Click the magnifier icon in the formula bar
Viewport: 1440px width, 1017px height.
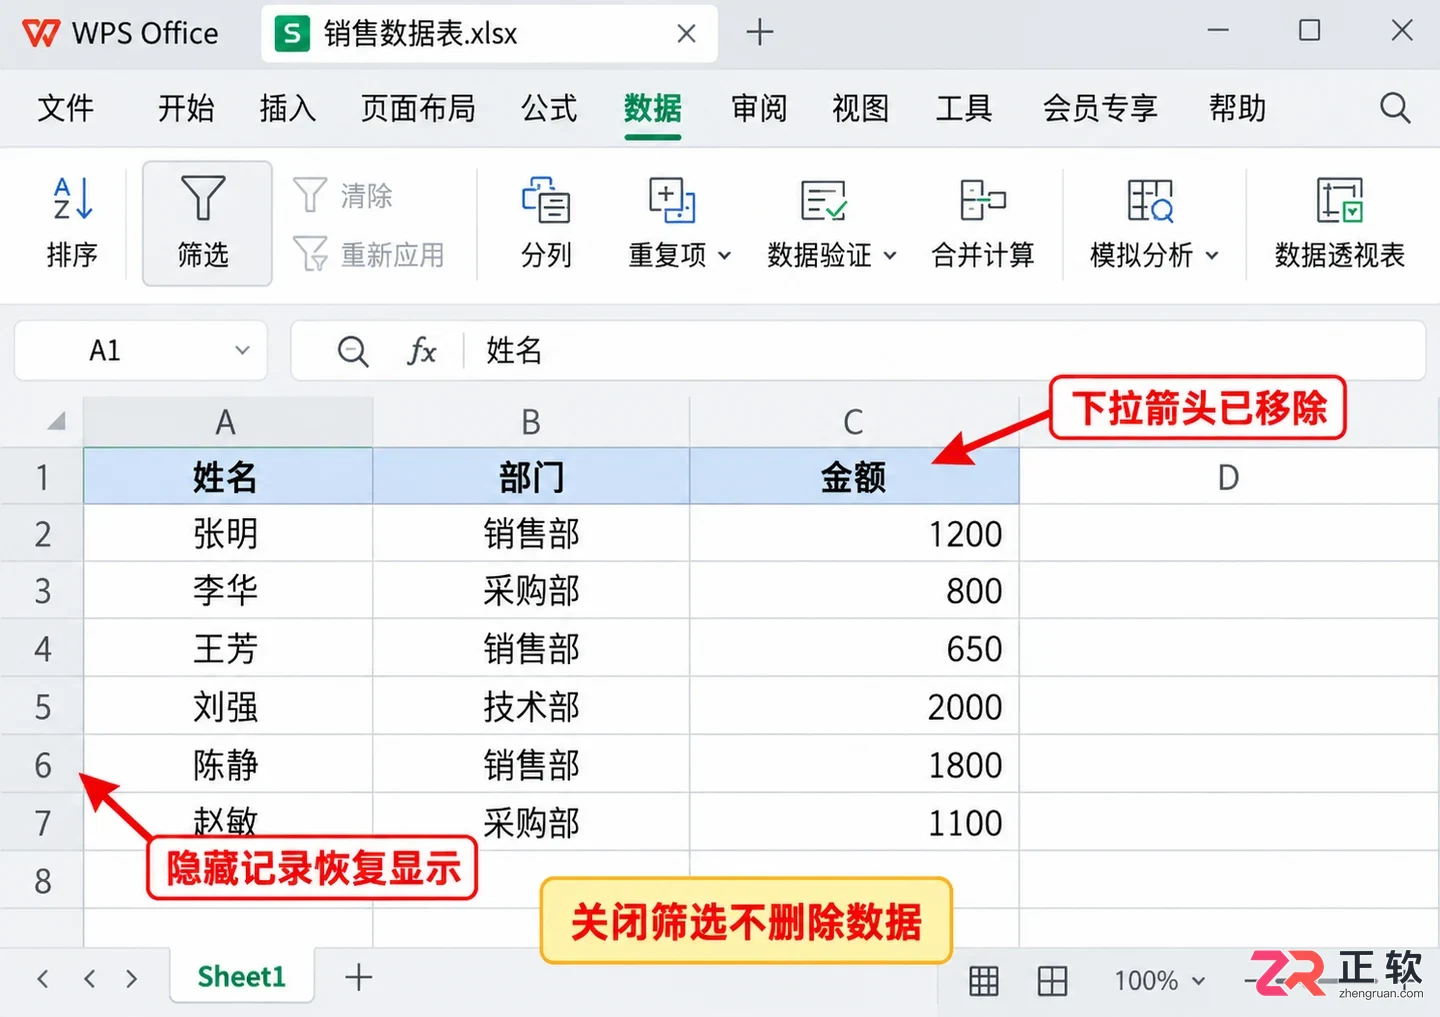click(x=353, y=351)
